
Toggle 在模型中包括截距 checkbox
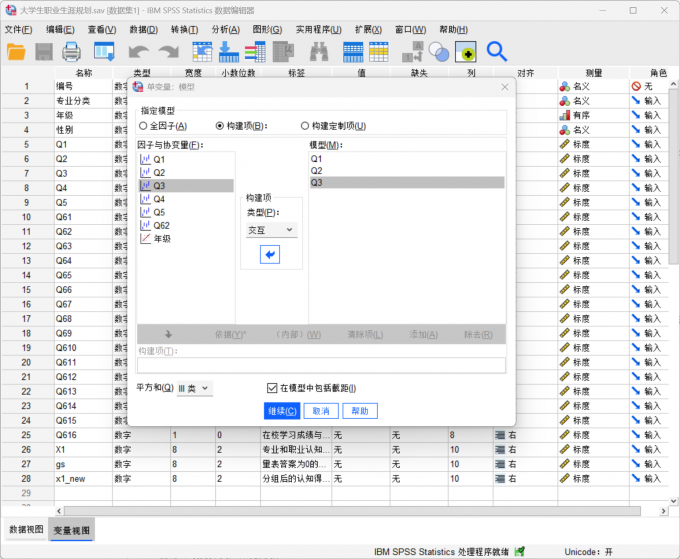(x=272, y=388)
